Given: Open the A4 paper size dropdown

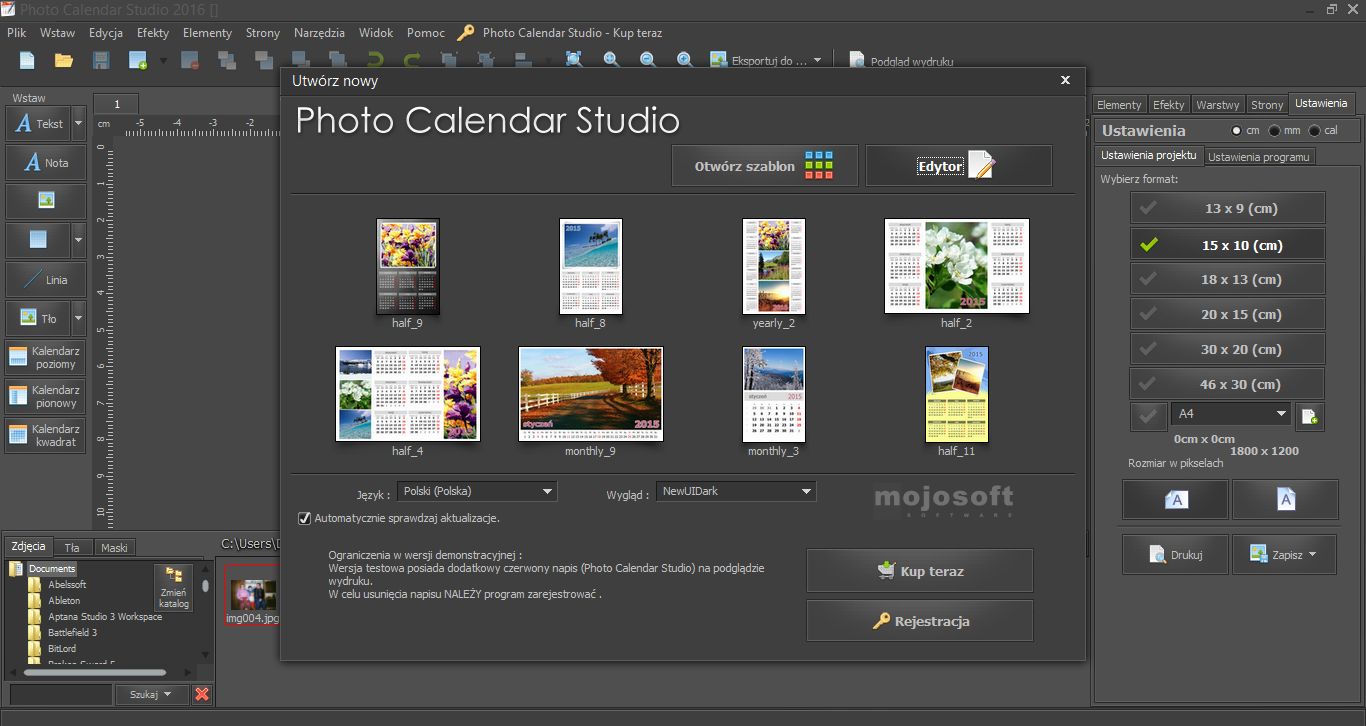Looking at the screenshot, I should [1232, 413].
